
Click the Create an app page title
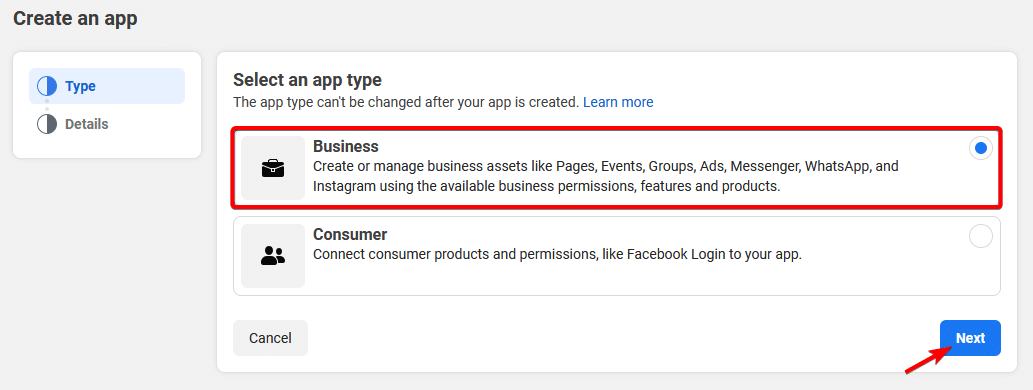75,18
